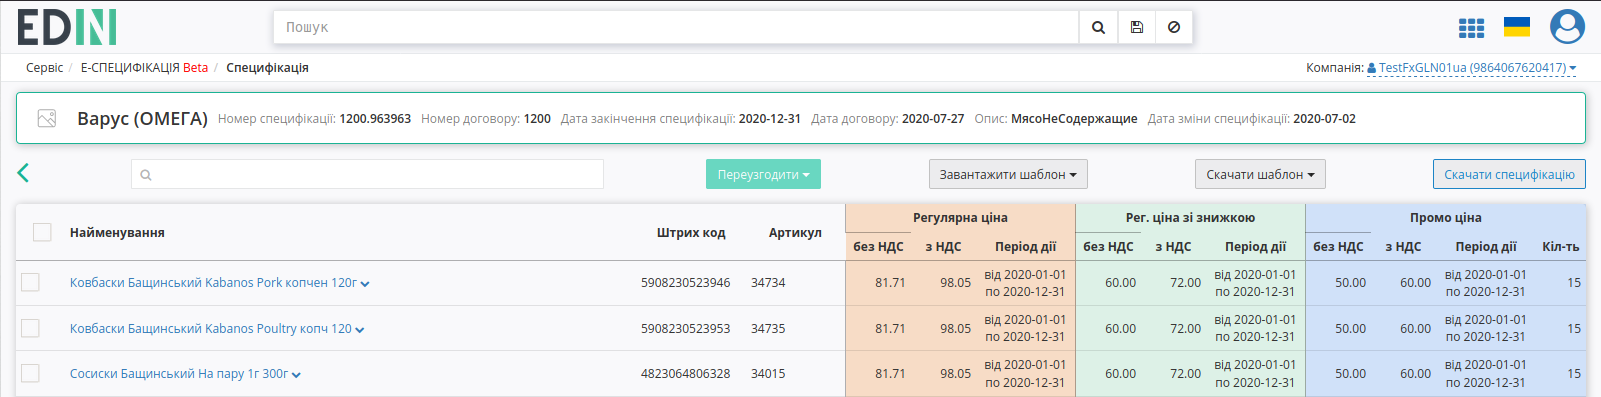This screenshot has width=1601, height=397.
Task: Click the save search floppy icon
Action: pos(1136,28)
